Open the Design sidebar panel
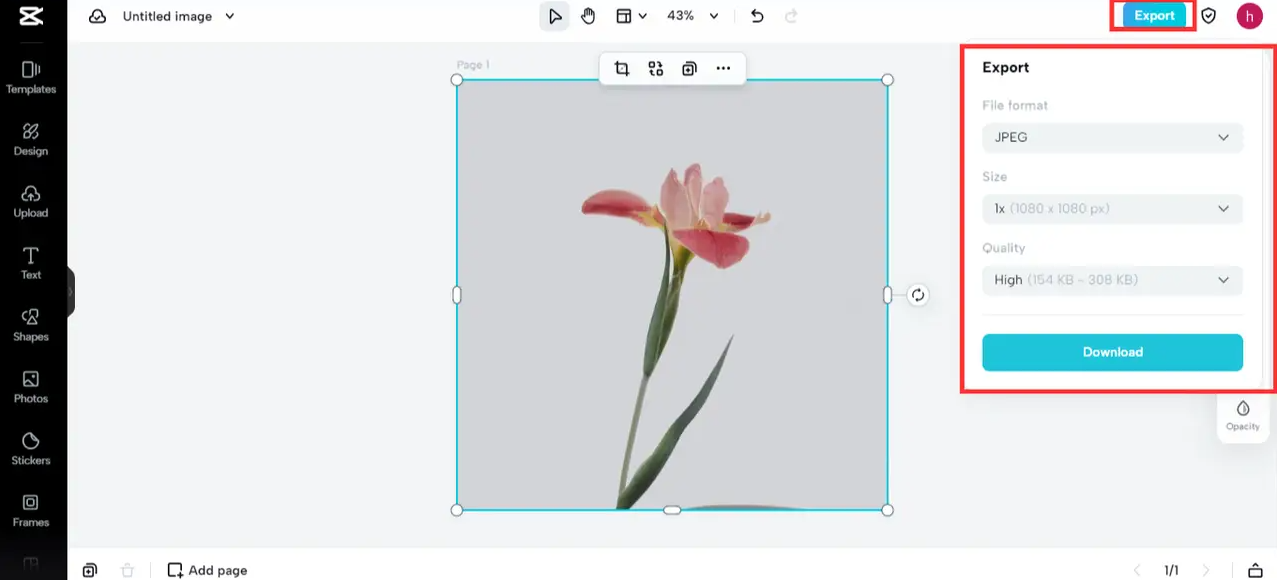This screenshot has height=580, width=1277. (x=31, y=139)
